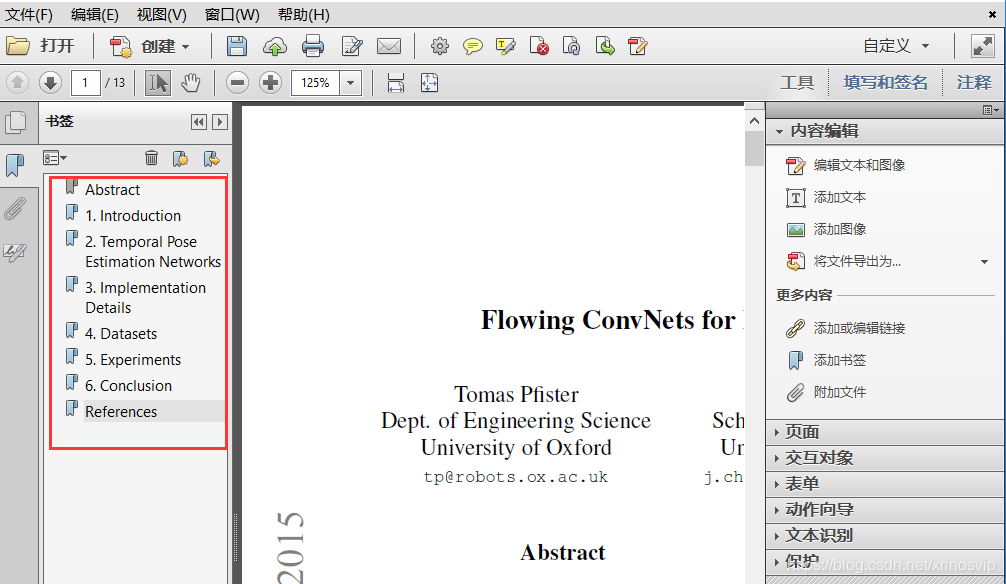
Task: Click the 125% zoom value field
Action: [315, 83]
